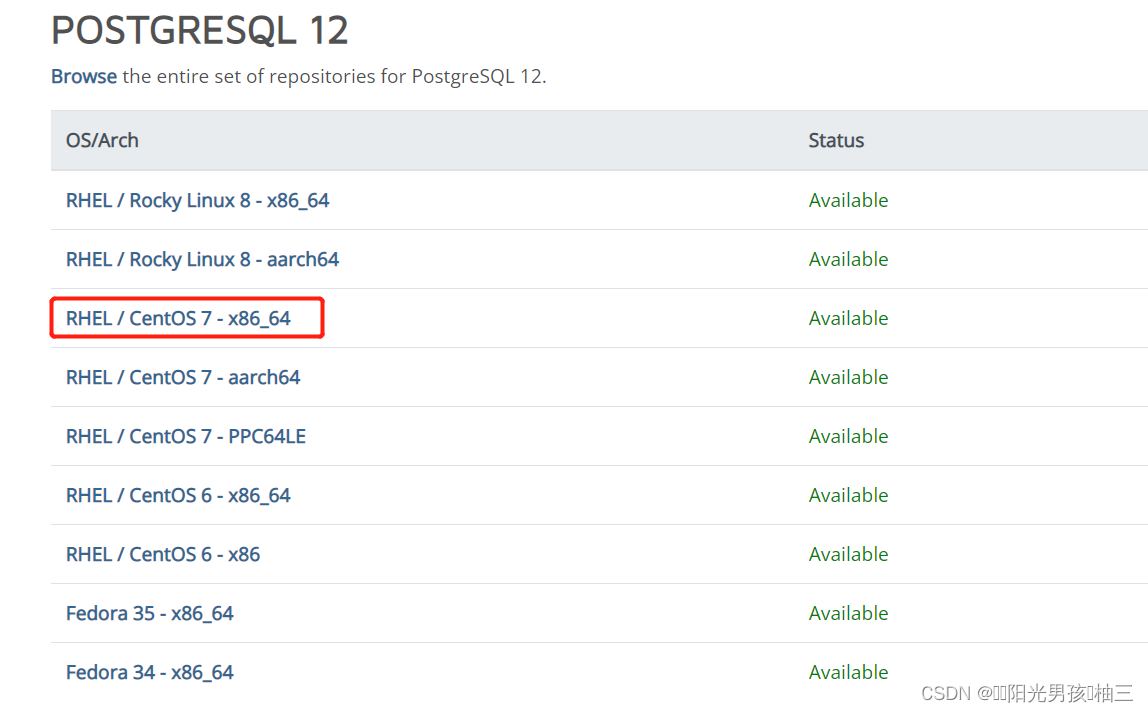1148x712 pixels.
Task: Click Available status for CentOS 6 x86
Action: point(849,555)
